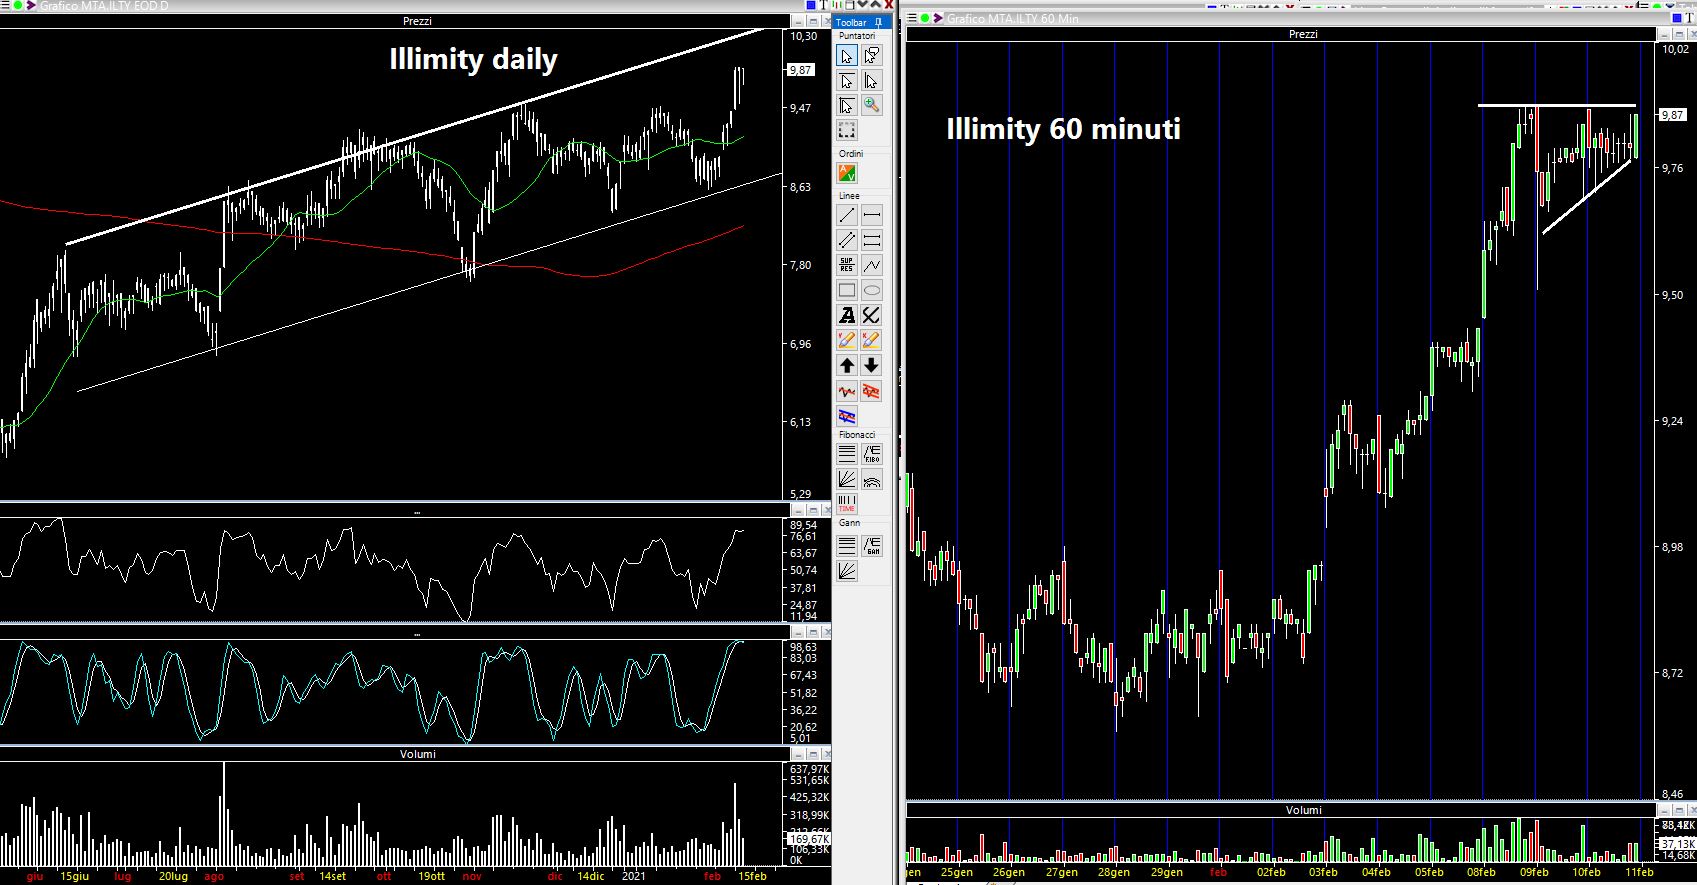The height and width of the screenshot is (885, 1697).
Task: Click the candlestick chart type icon
Action: coord(838,5)
